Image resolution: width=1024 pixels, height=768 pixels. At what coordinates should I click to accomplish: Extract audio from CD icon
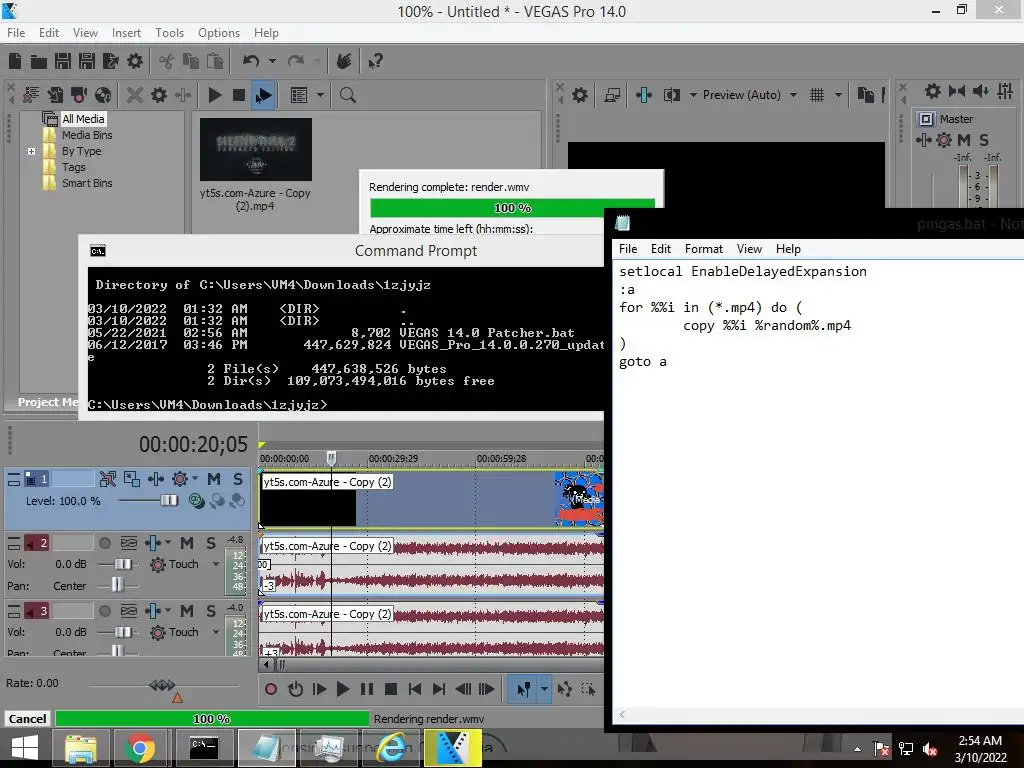103,95
